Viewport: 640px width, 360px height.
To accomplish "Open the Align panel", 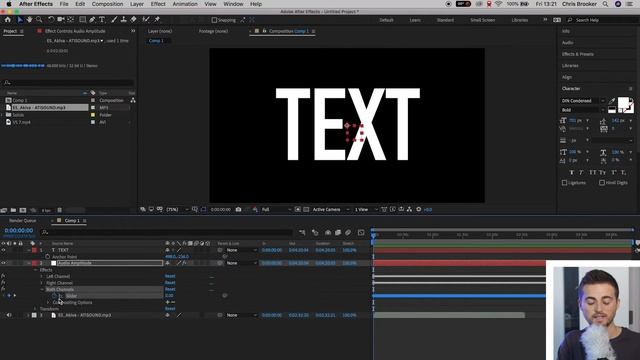I will coord(567,77).
